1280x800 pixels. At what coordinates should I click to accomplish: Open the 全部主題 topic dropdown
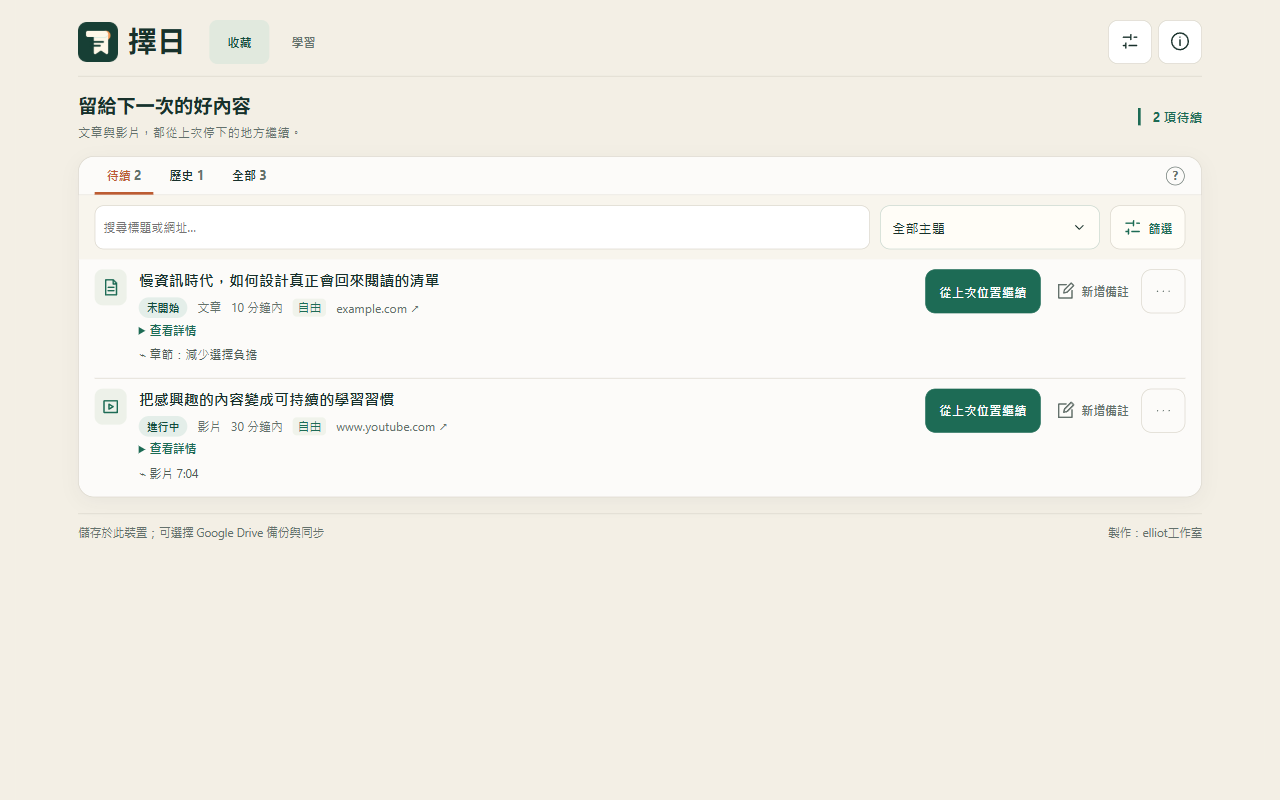coord(990,227)
